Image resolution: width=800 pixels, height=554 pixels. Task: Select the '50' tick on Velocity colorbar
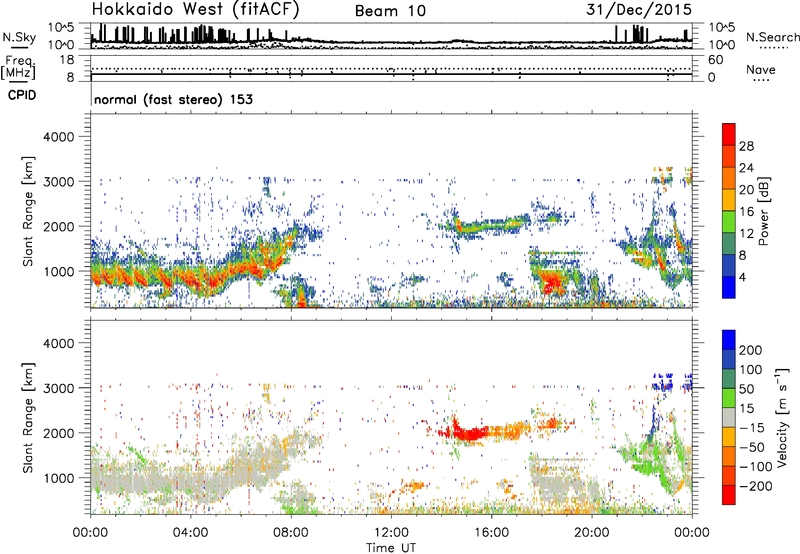point(746,389)
